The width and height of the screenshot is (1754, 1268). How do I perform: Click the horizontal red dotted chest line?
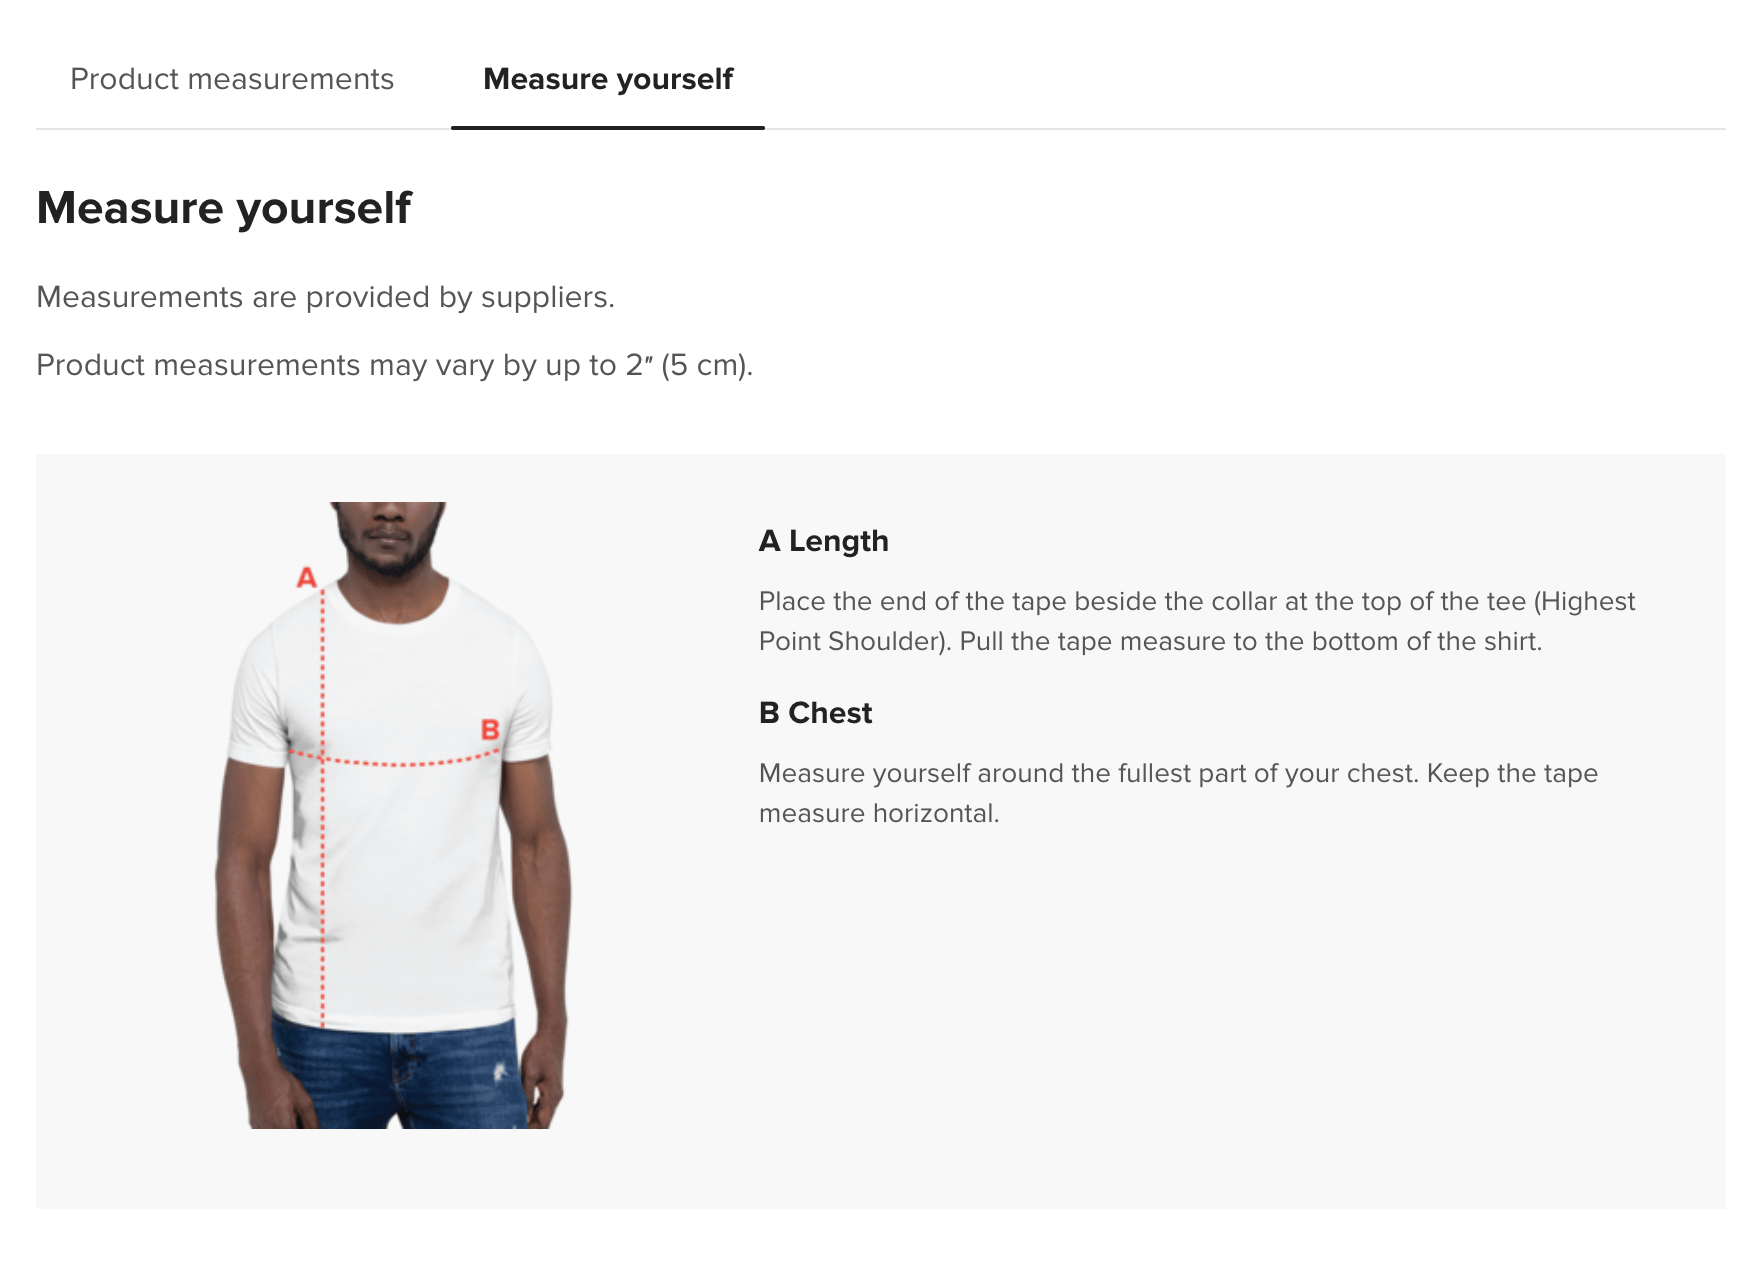(x=400, y=764)
